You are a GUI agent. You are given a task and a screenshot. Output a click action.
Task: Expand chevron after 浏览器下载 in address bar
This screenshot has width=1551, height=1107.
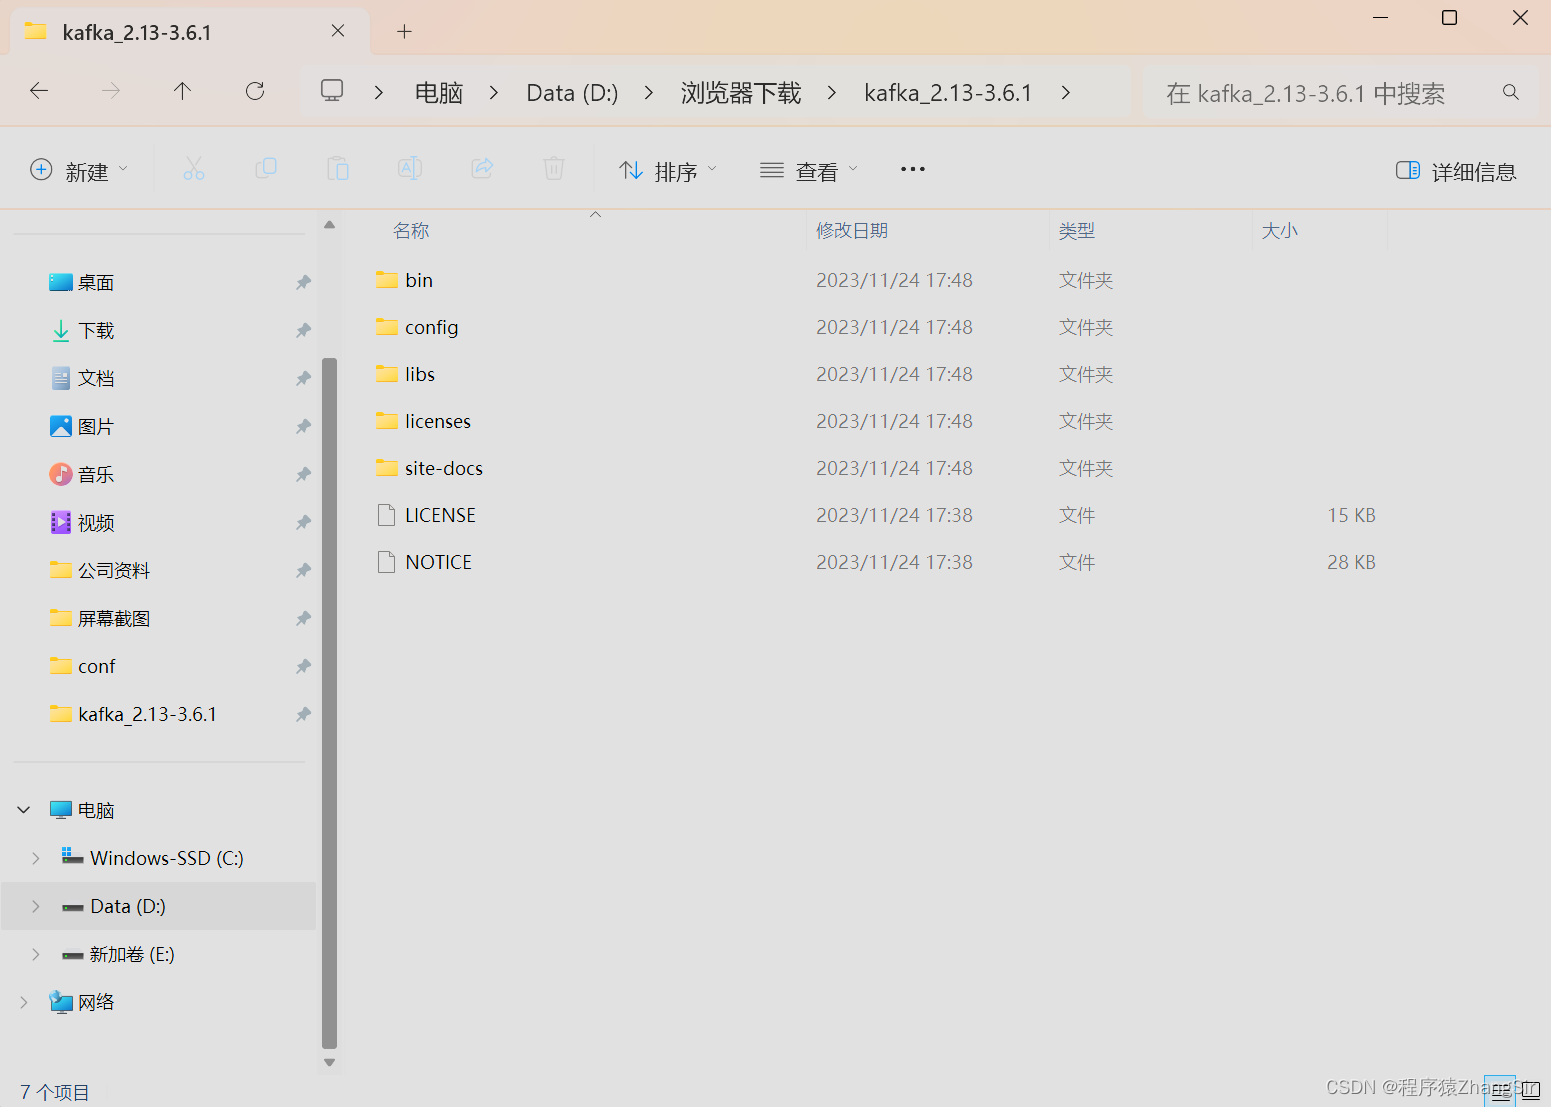(x=832, y=92)
